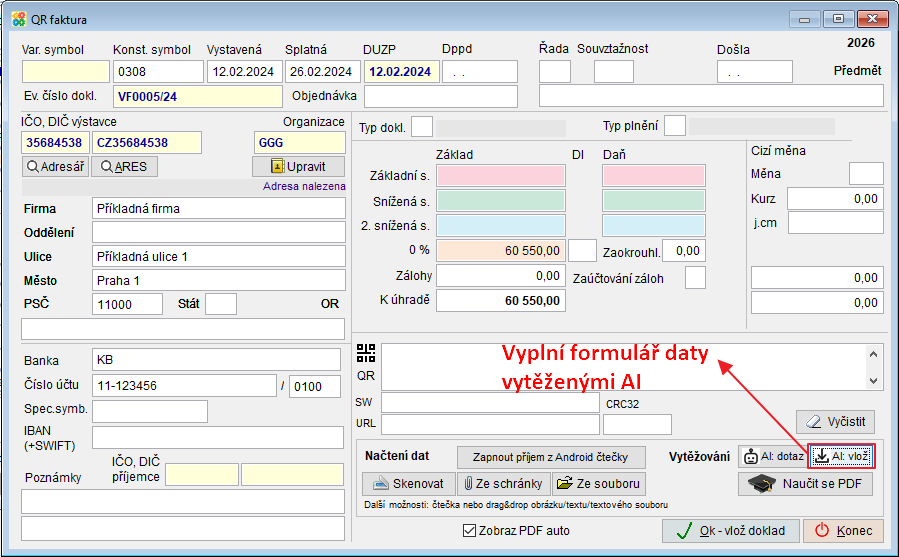Click the Zaokrouhl. field

[683, 251]
